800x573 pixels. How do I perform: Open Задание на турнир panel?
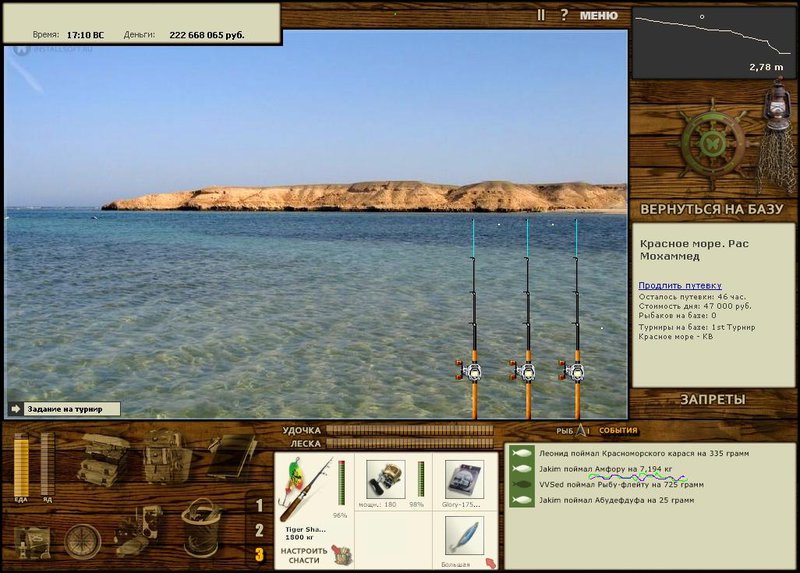(x=71, y=409)
